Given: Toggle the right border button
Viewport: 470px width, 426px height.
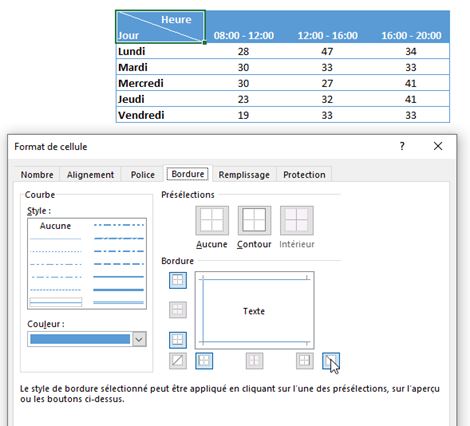Looking at the screenshot, I should click(305, 361).
